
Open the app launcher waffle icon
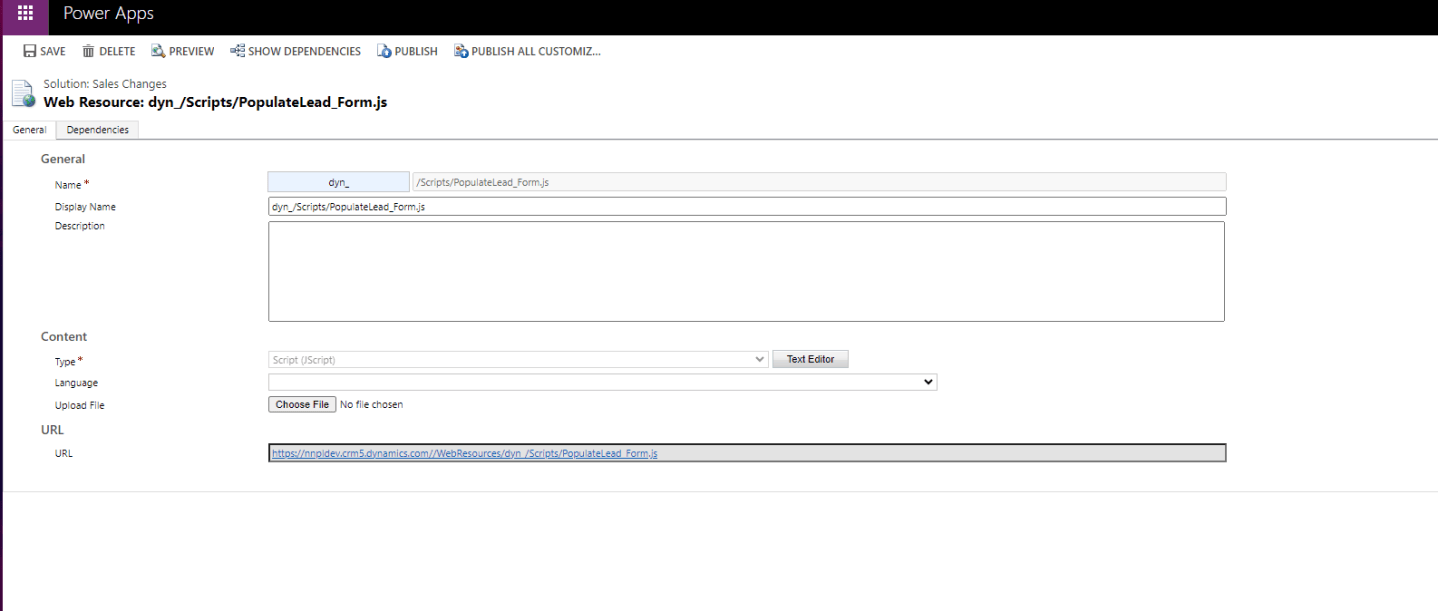pyautogui.click(x=25, y=14)
